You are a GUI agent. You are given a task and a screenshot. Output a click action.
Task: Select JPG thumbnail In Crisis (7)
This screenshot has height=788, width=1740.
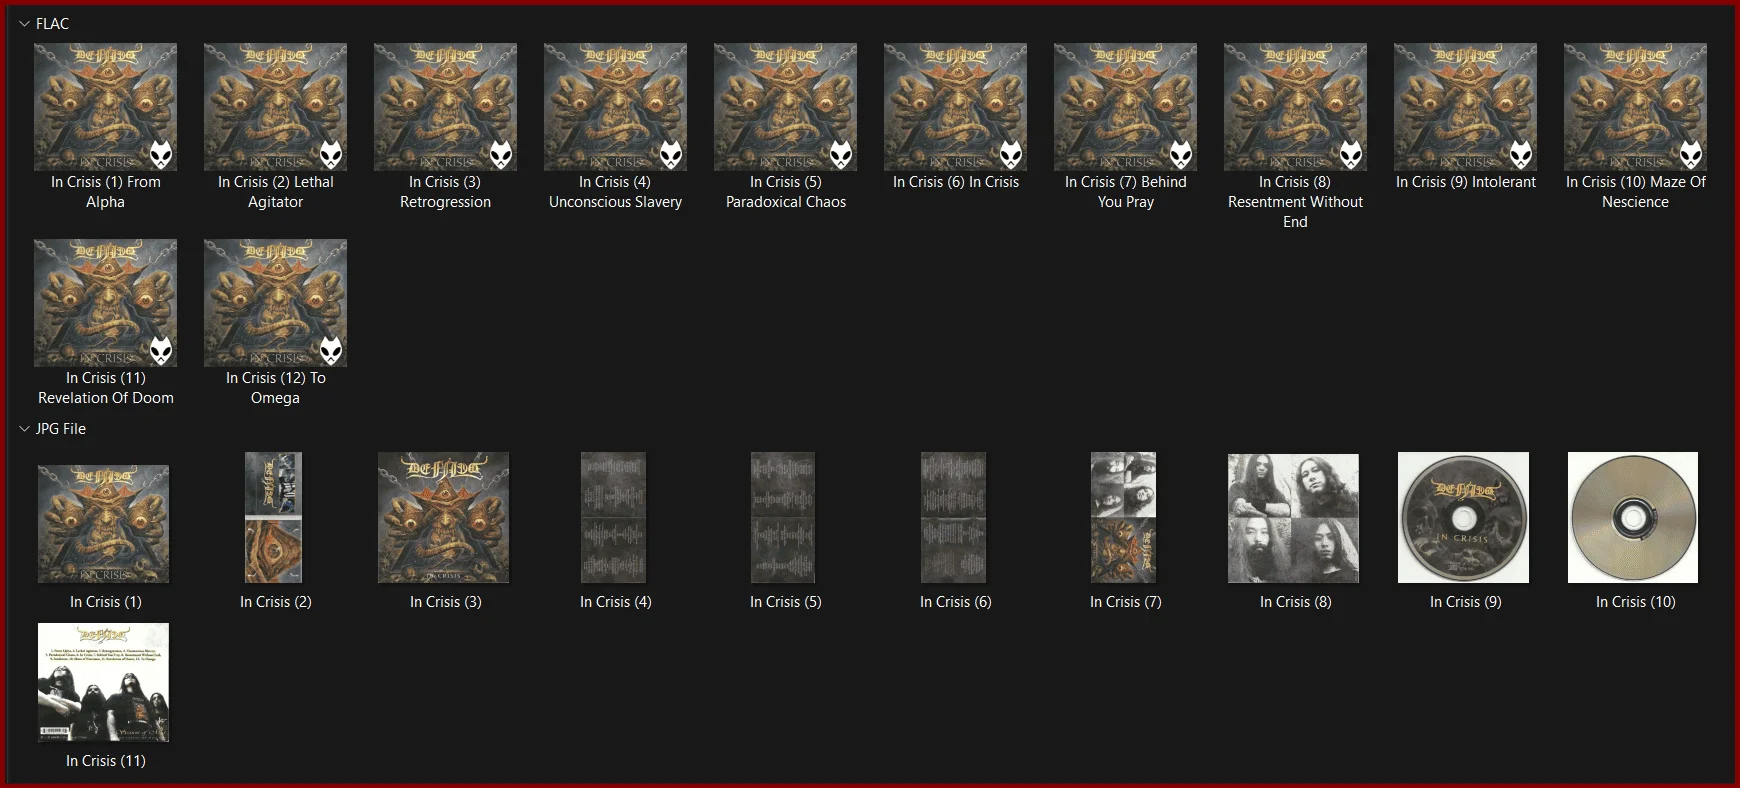click(x=1124, y=517)
